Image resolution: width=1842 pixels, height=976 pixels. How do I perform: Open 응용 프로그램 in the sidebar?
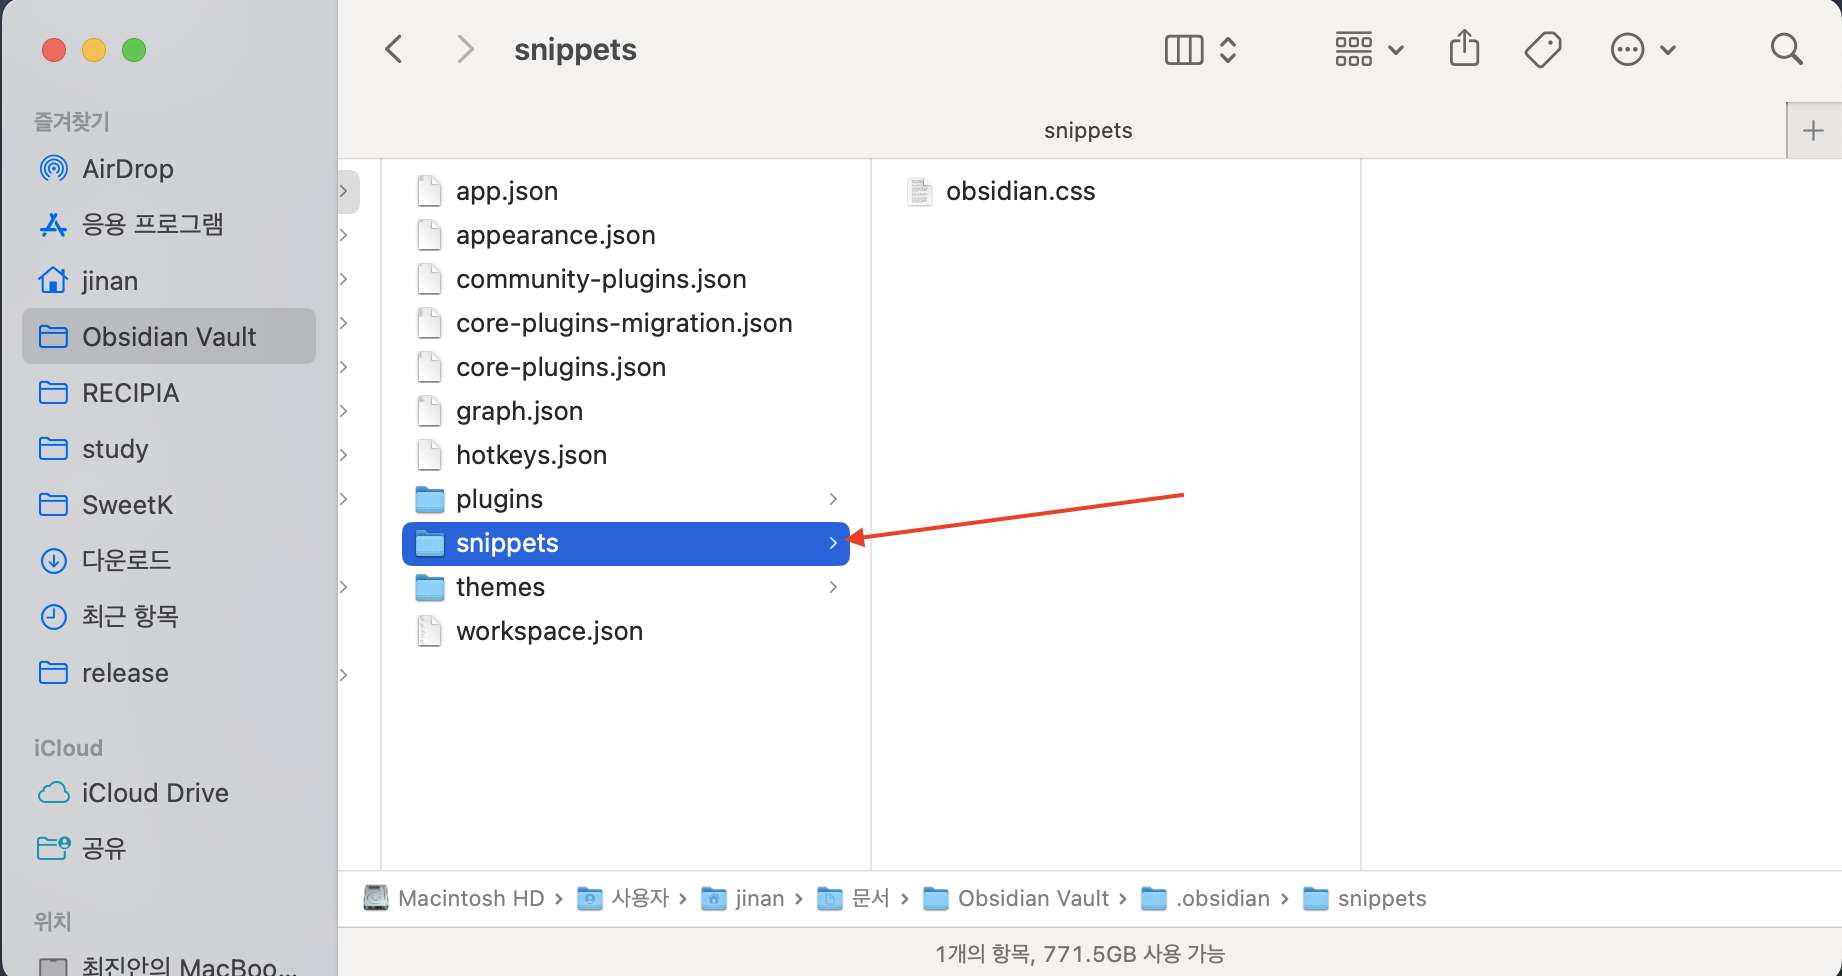point(168,225)
